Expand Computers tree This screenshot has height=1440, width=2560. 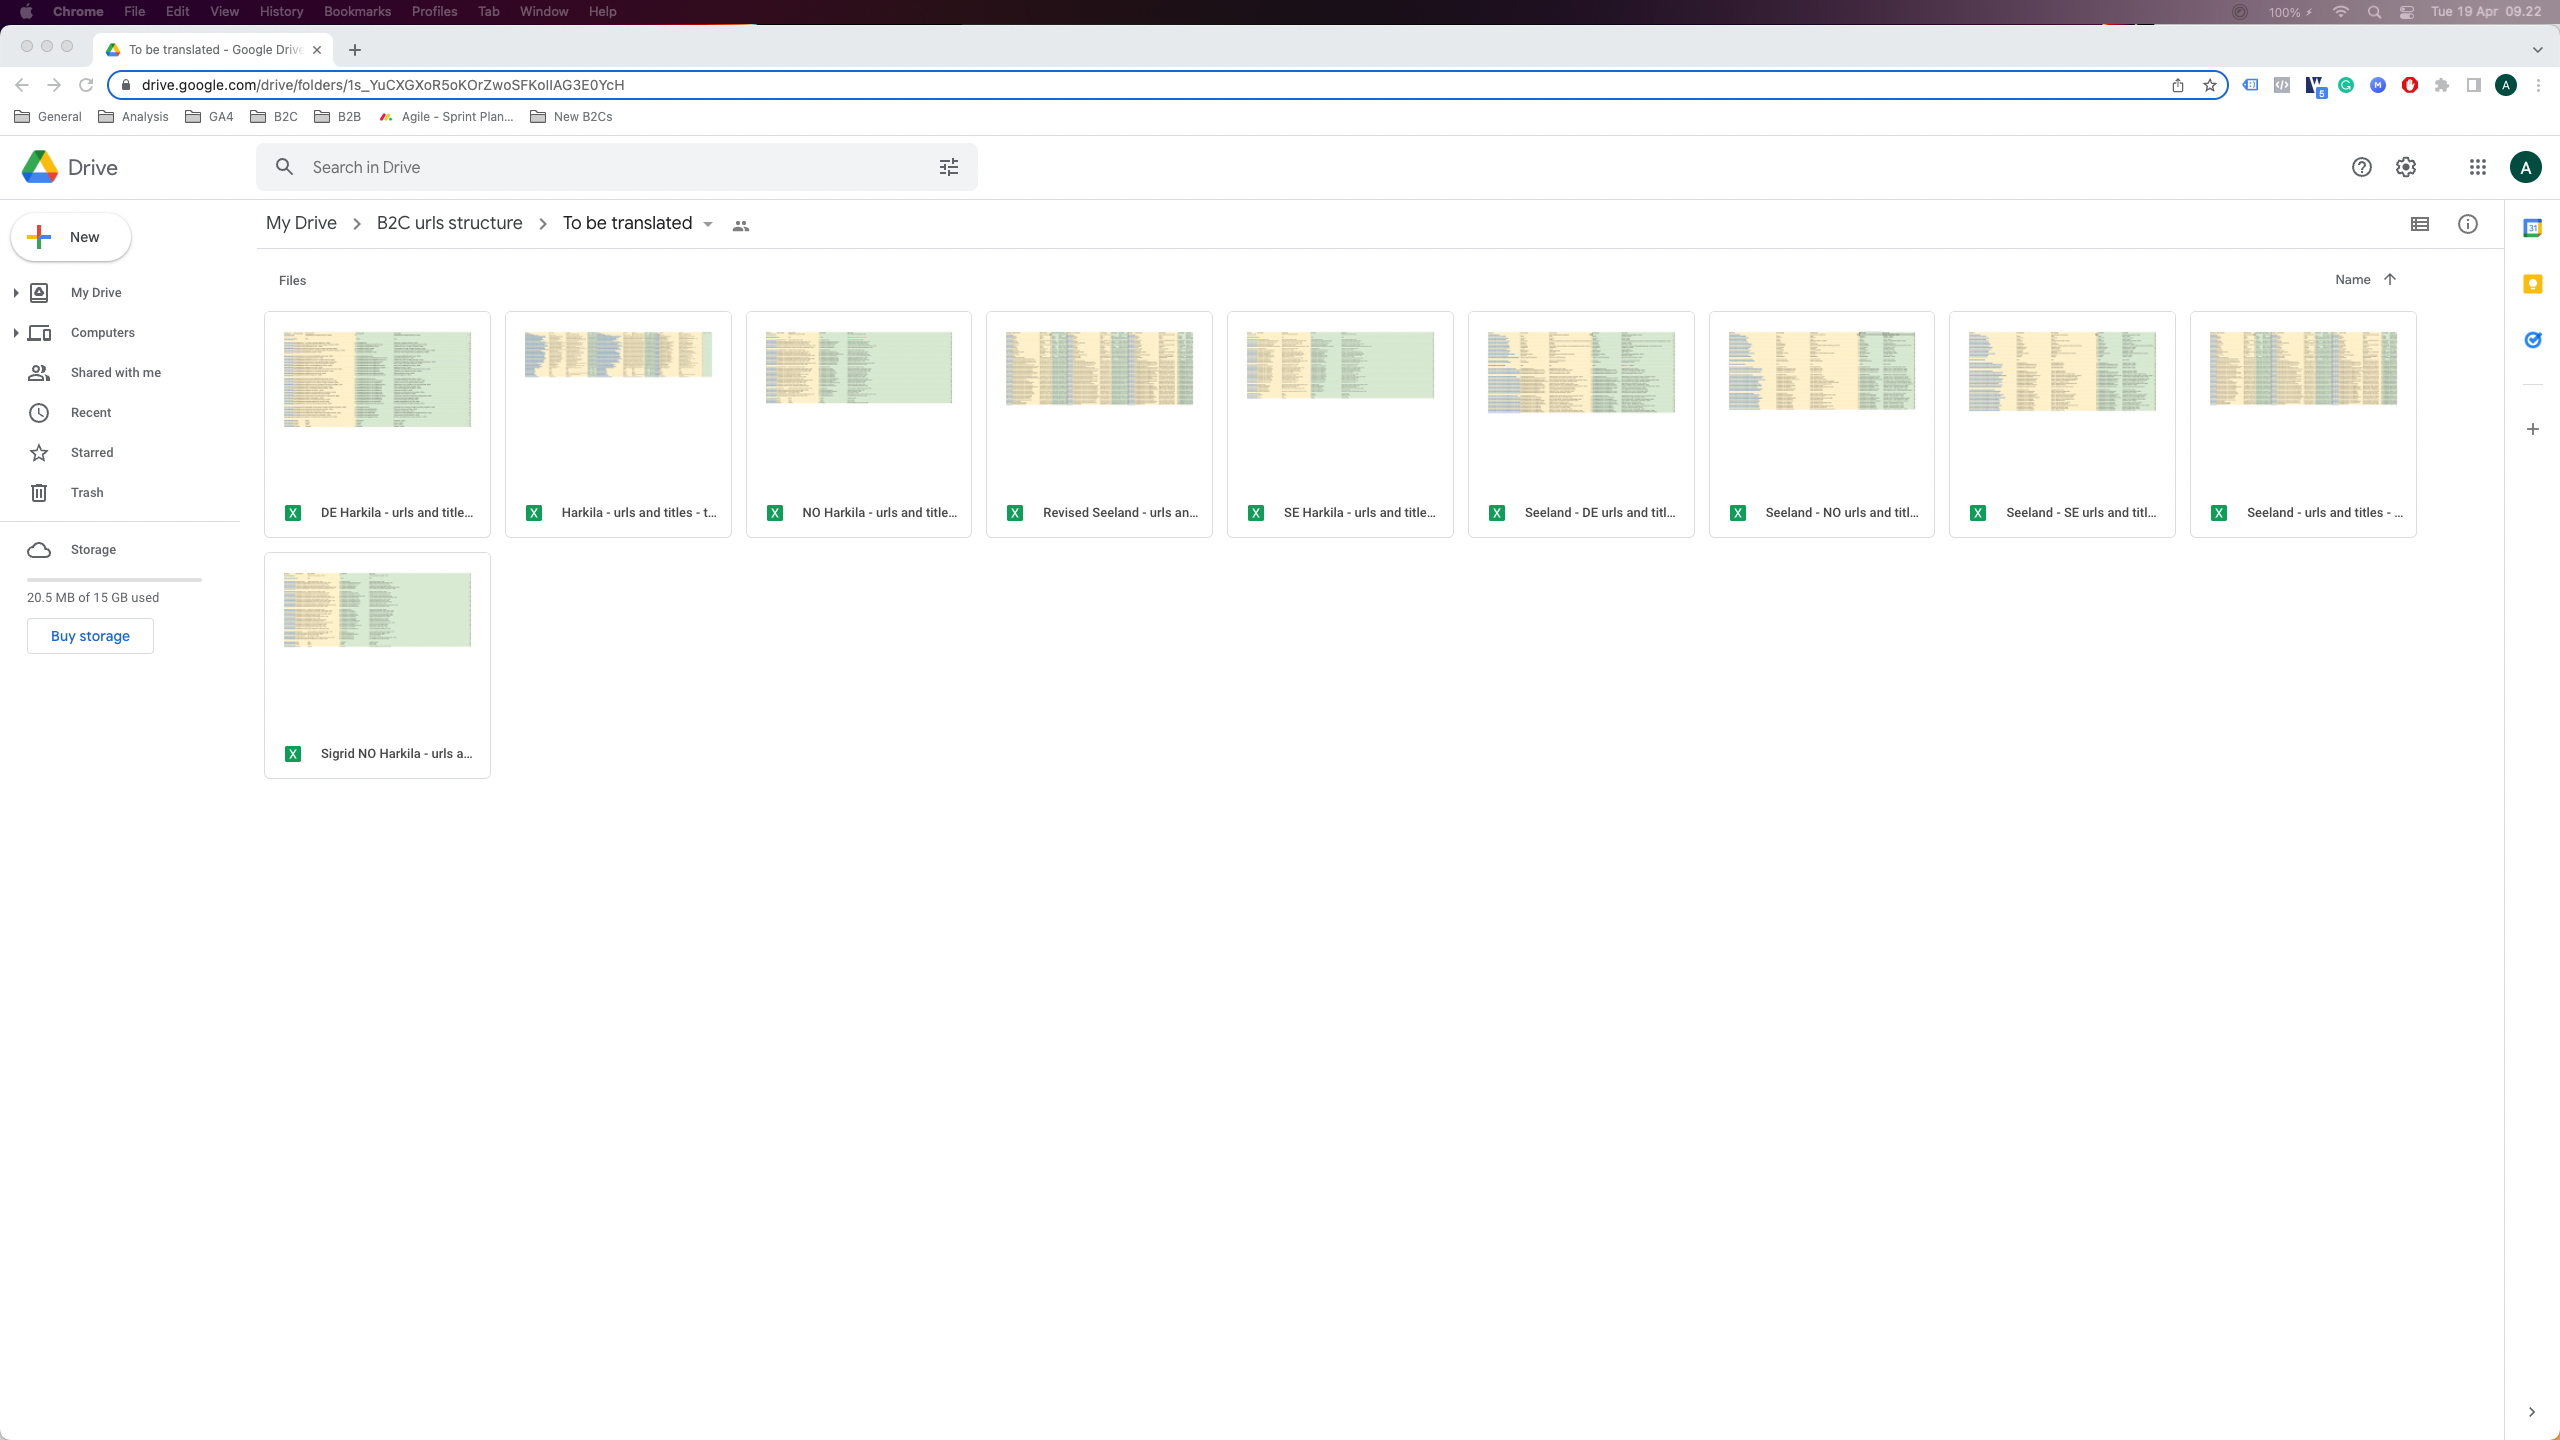click(x=16, y=332)
